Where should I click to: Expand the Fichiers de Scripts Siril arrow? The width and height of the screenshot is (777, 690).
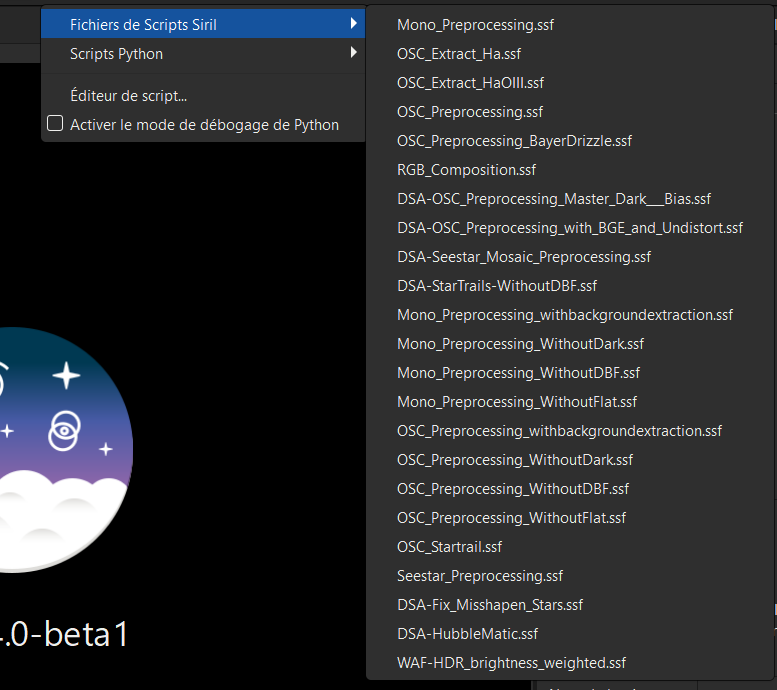click(353, 24)
